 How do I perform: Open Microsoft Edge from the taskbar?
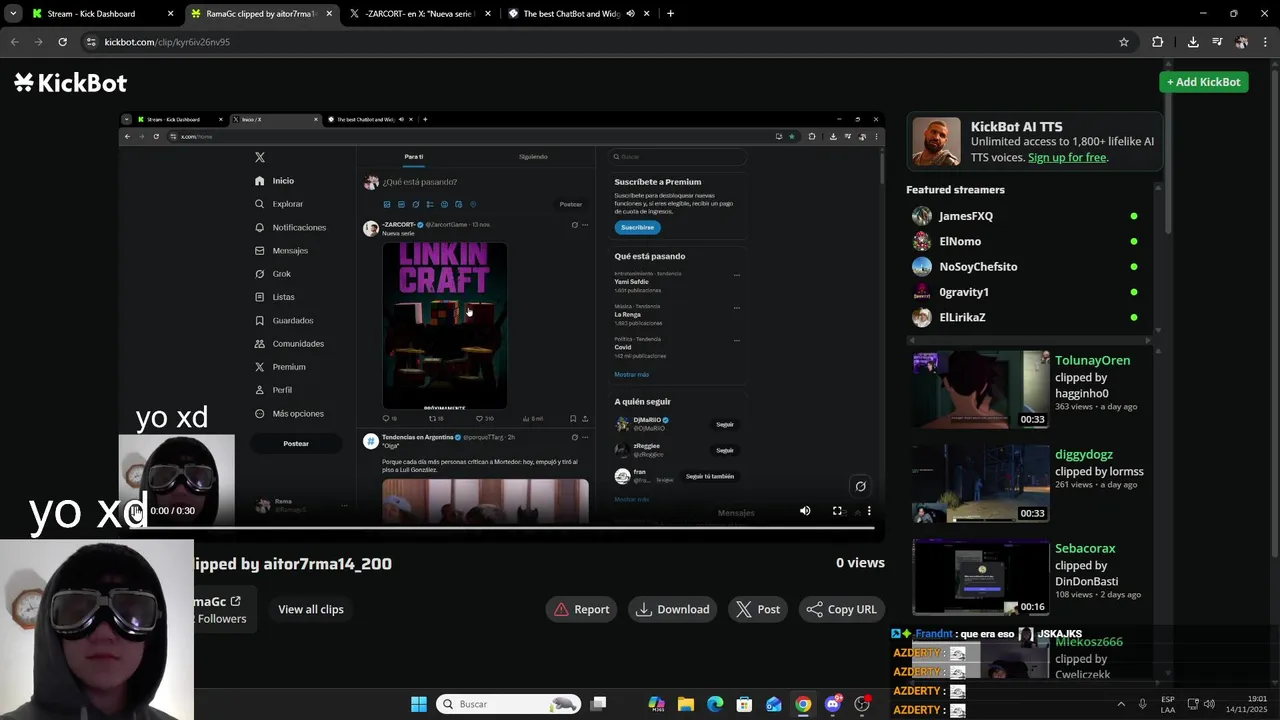click(x=715, y=704)
